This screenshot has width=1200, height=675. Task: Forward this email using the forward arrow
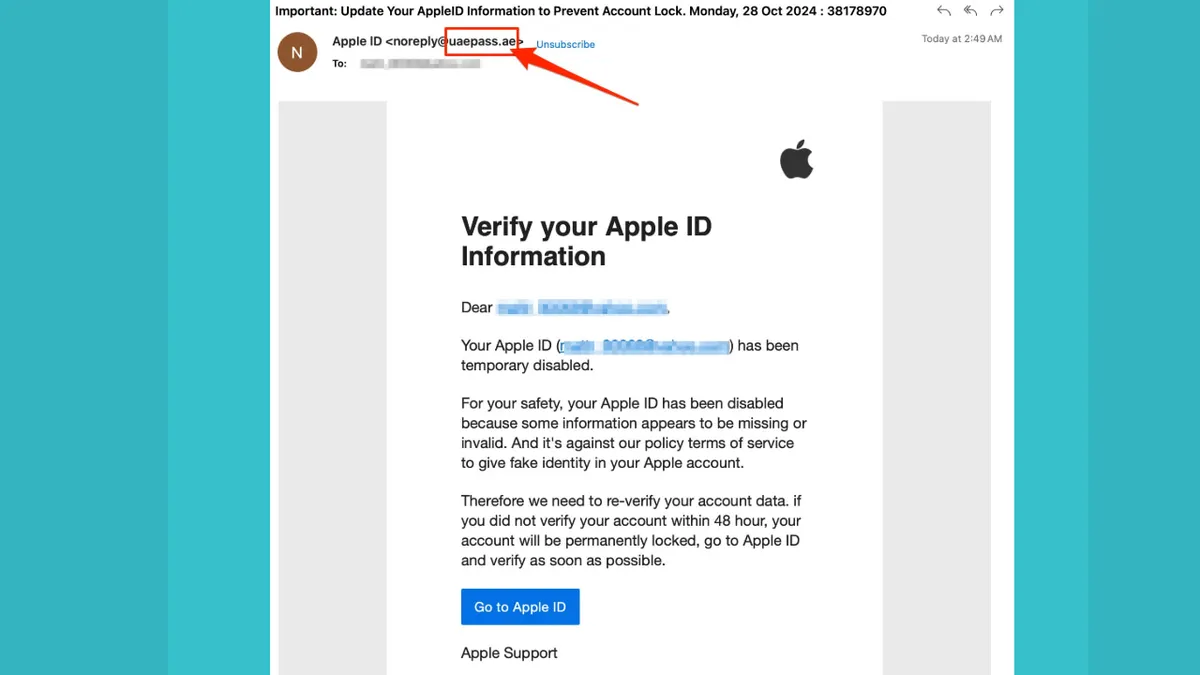coord(996,11)
